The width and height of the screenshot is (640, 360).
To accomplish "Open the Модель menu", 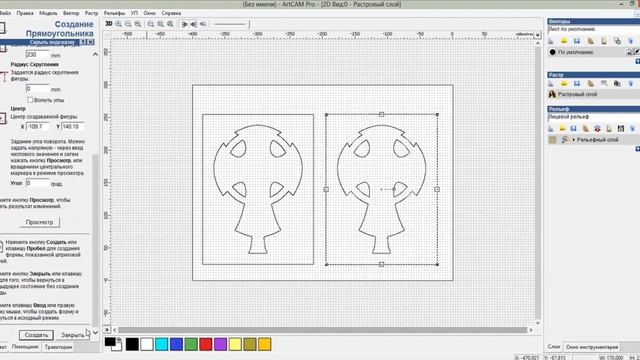I will coord(48,13).
